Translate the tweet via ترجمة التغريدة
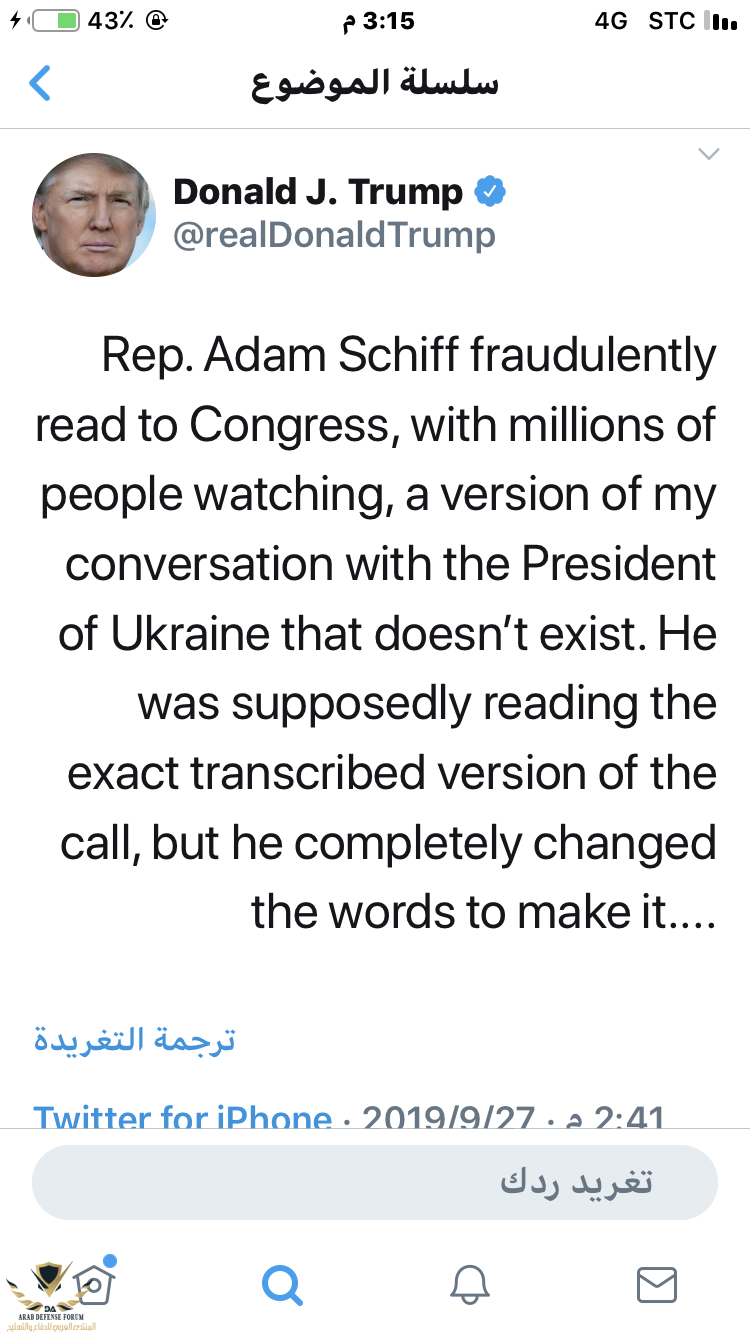This screenshot has width=750, height=1334. pyautogui.click(x=135, y=1039)
